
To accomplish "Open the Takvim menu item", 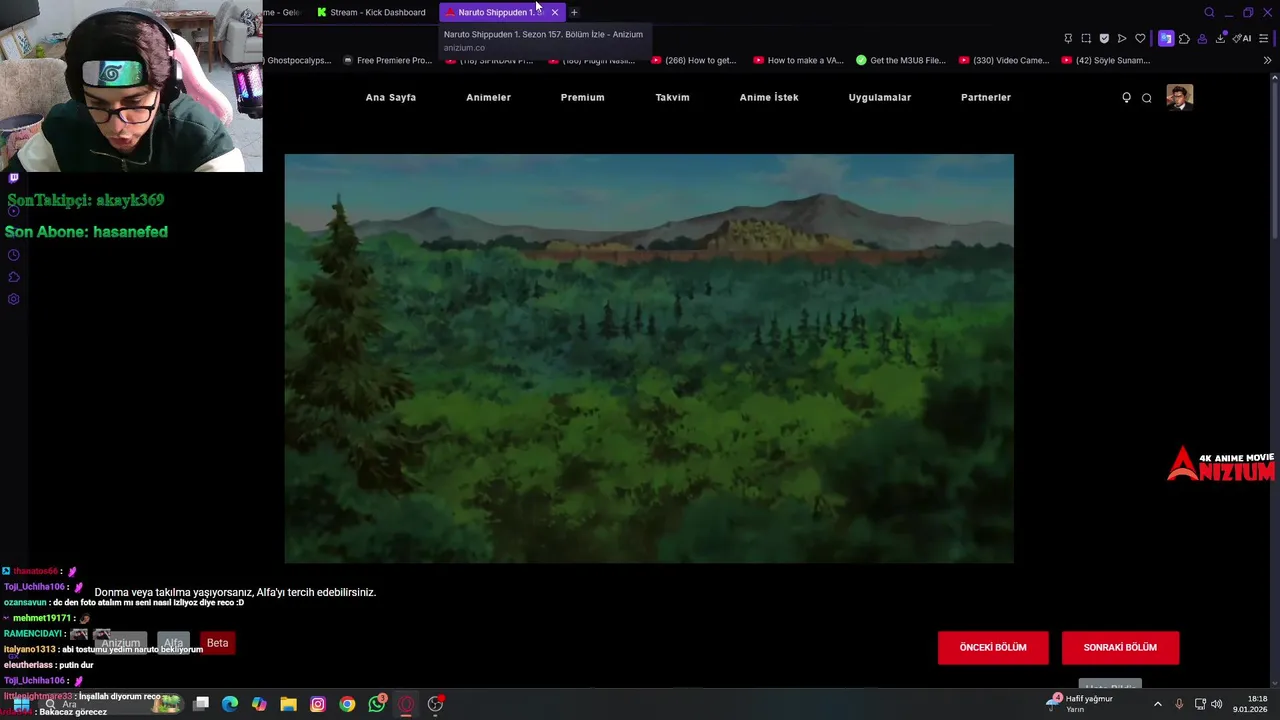I will click(x=672, y=97).
